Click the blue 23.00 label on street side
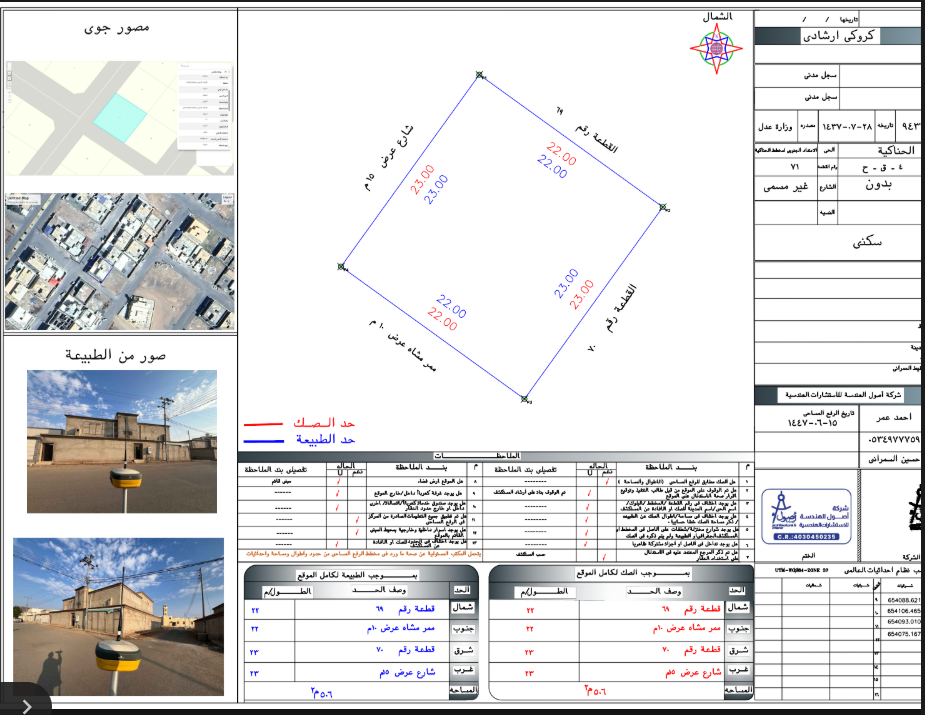The image size is (925, 715). [437, 189]
